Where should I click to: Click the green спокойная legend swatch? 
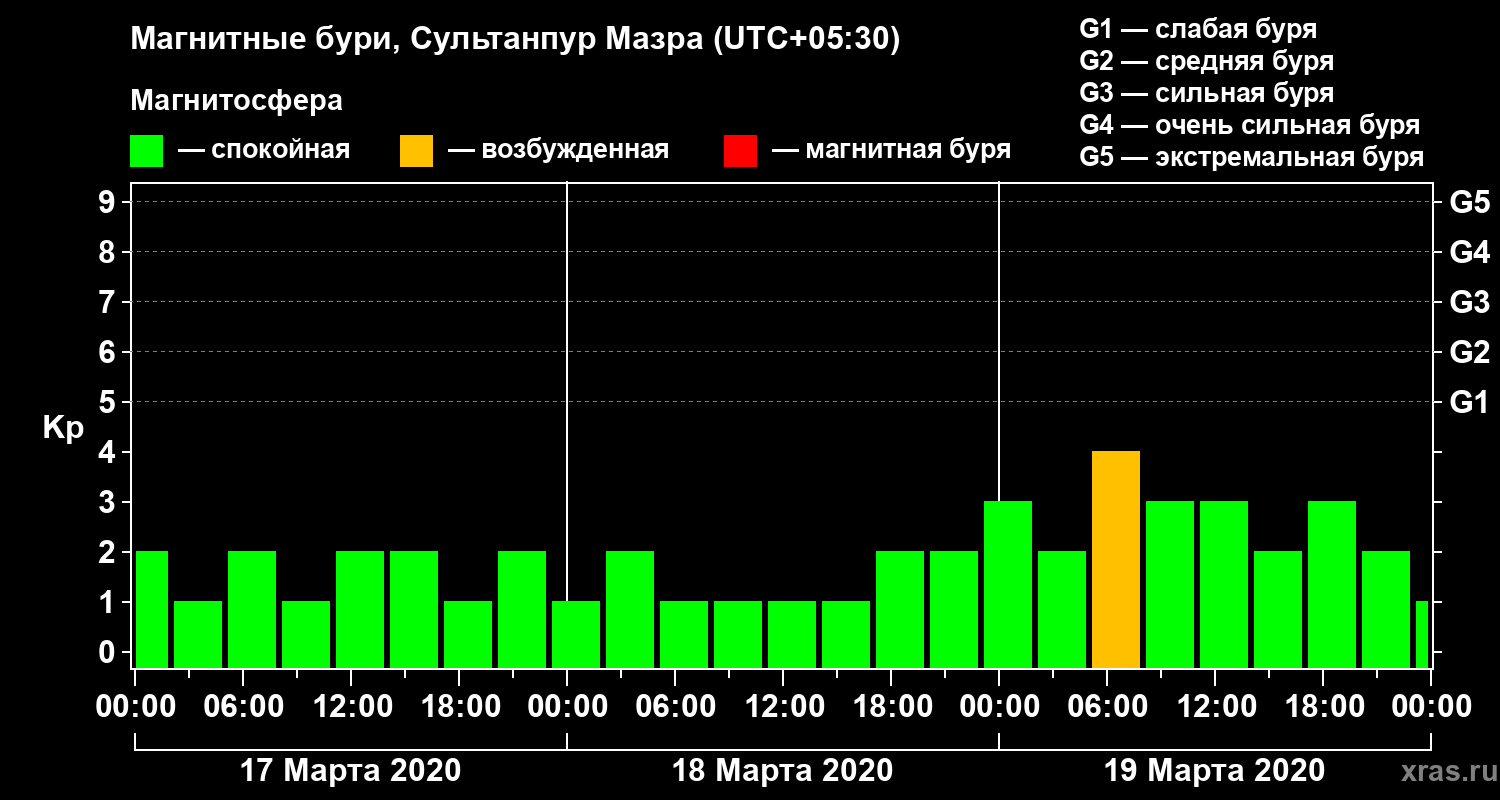tap(146, 151)
